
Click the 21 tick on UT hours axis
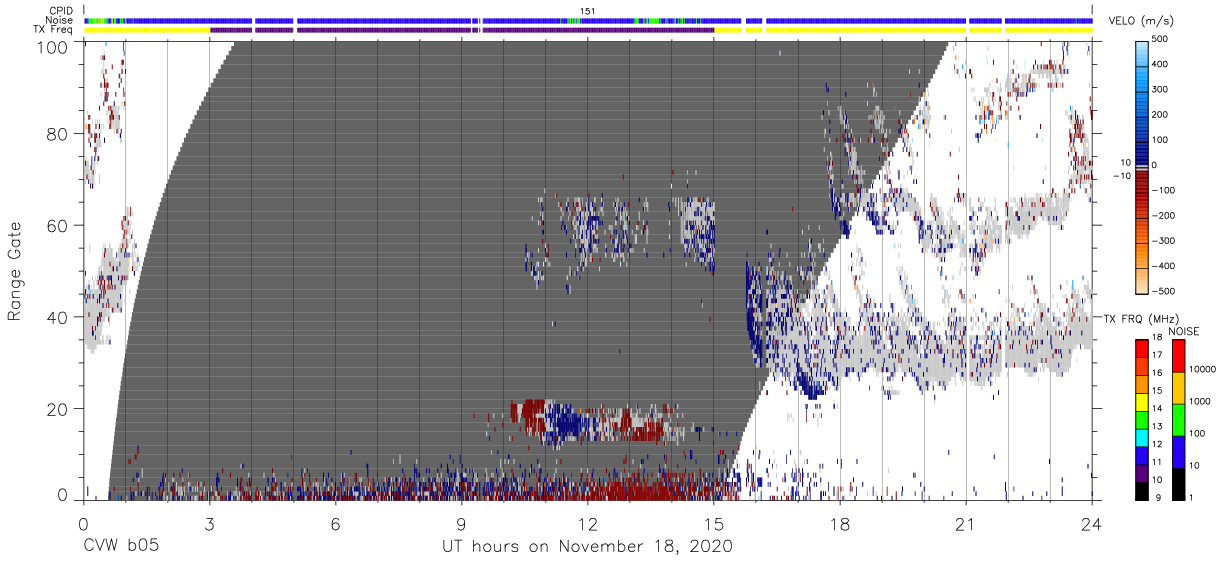966,523
